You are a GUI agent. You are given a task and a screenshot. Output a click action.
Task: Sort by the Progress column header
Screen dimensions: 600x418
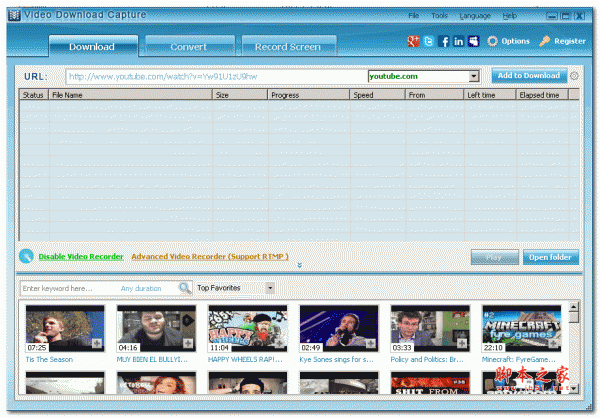[308, 95]
